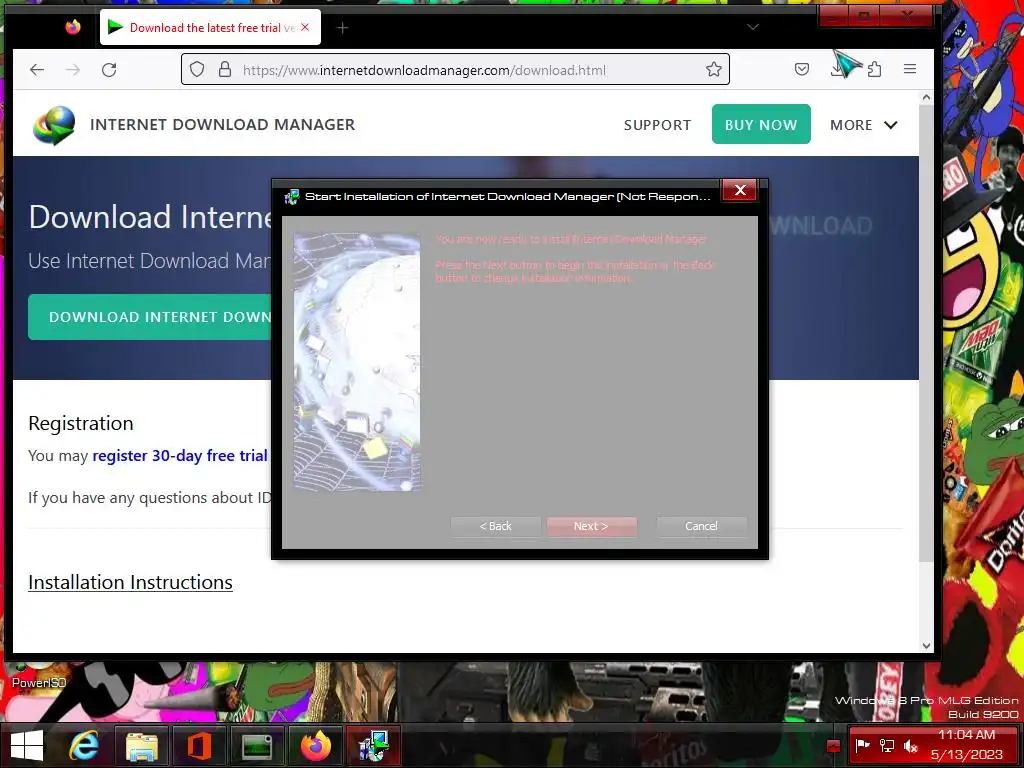This screenshot has height=768, width=1024.
Task: Close the IDM installer dialog
Action: point(740,190)
